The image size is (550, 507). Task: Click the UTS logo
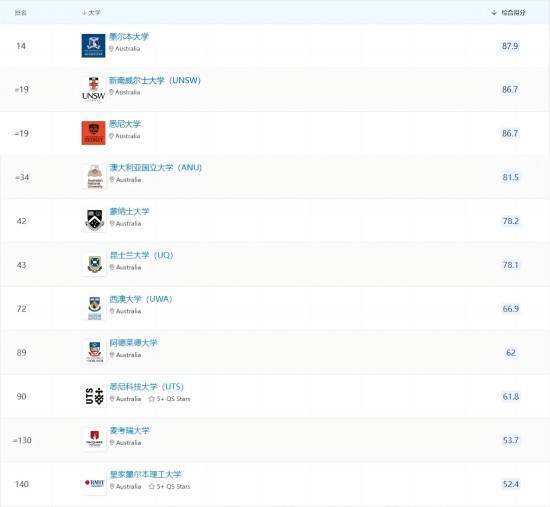95,396
